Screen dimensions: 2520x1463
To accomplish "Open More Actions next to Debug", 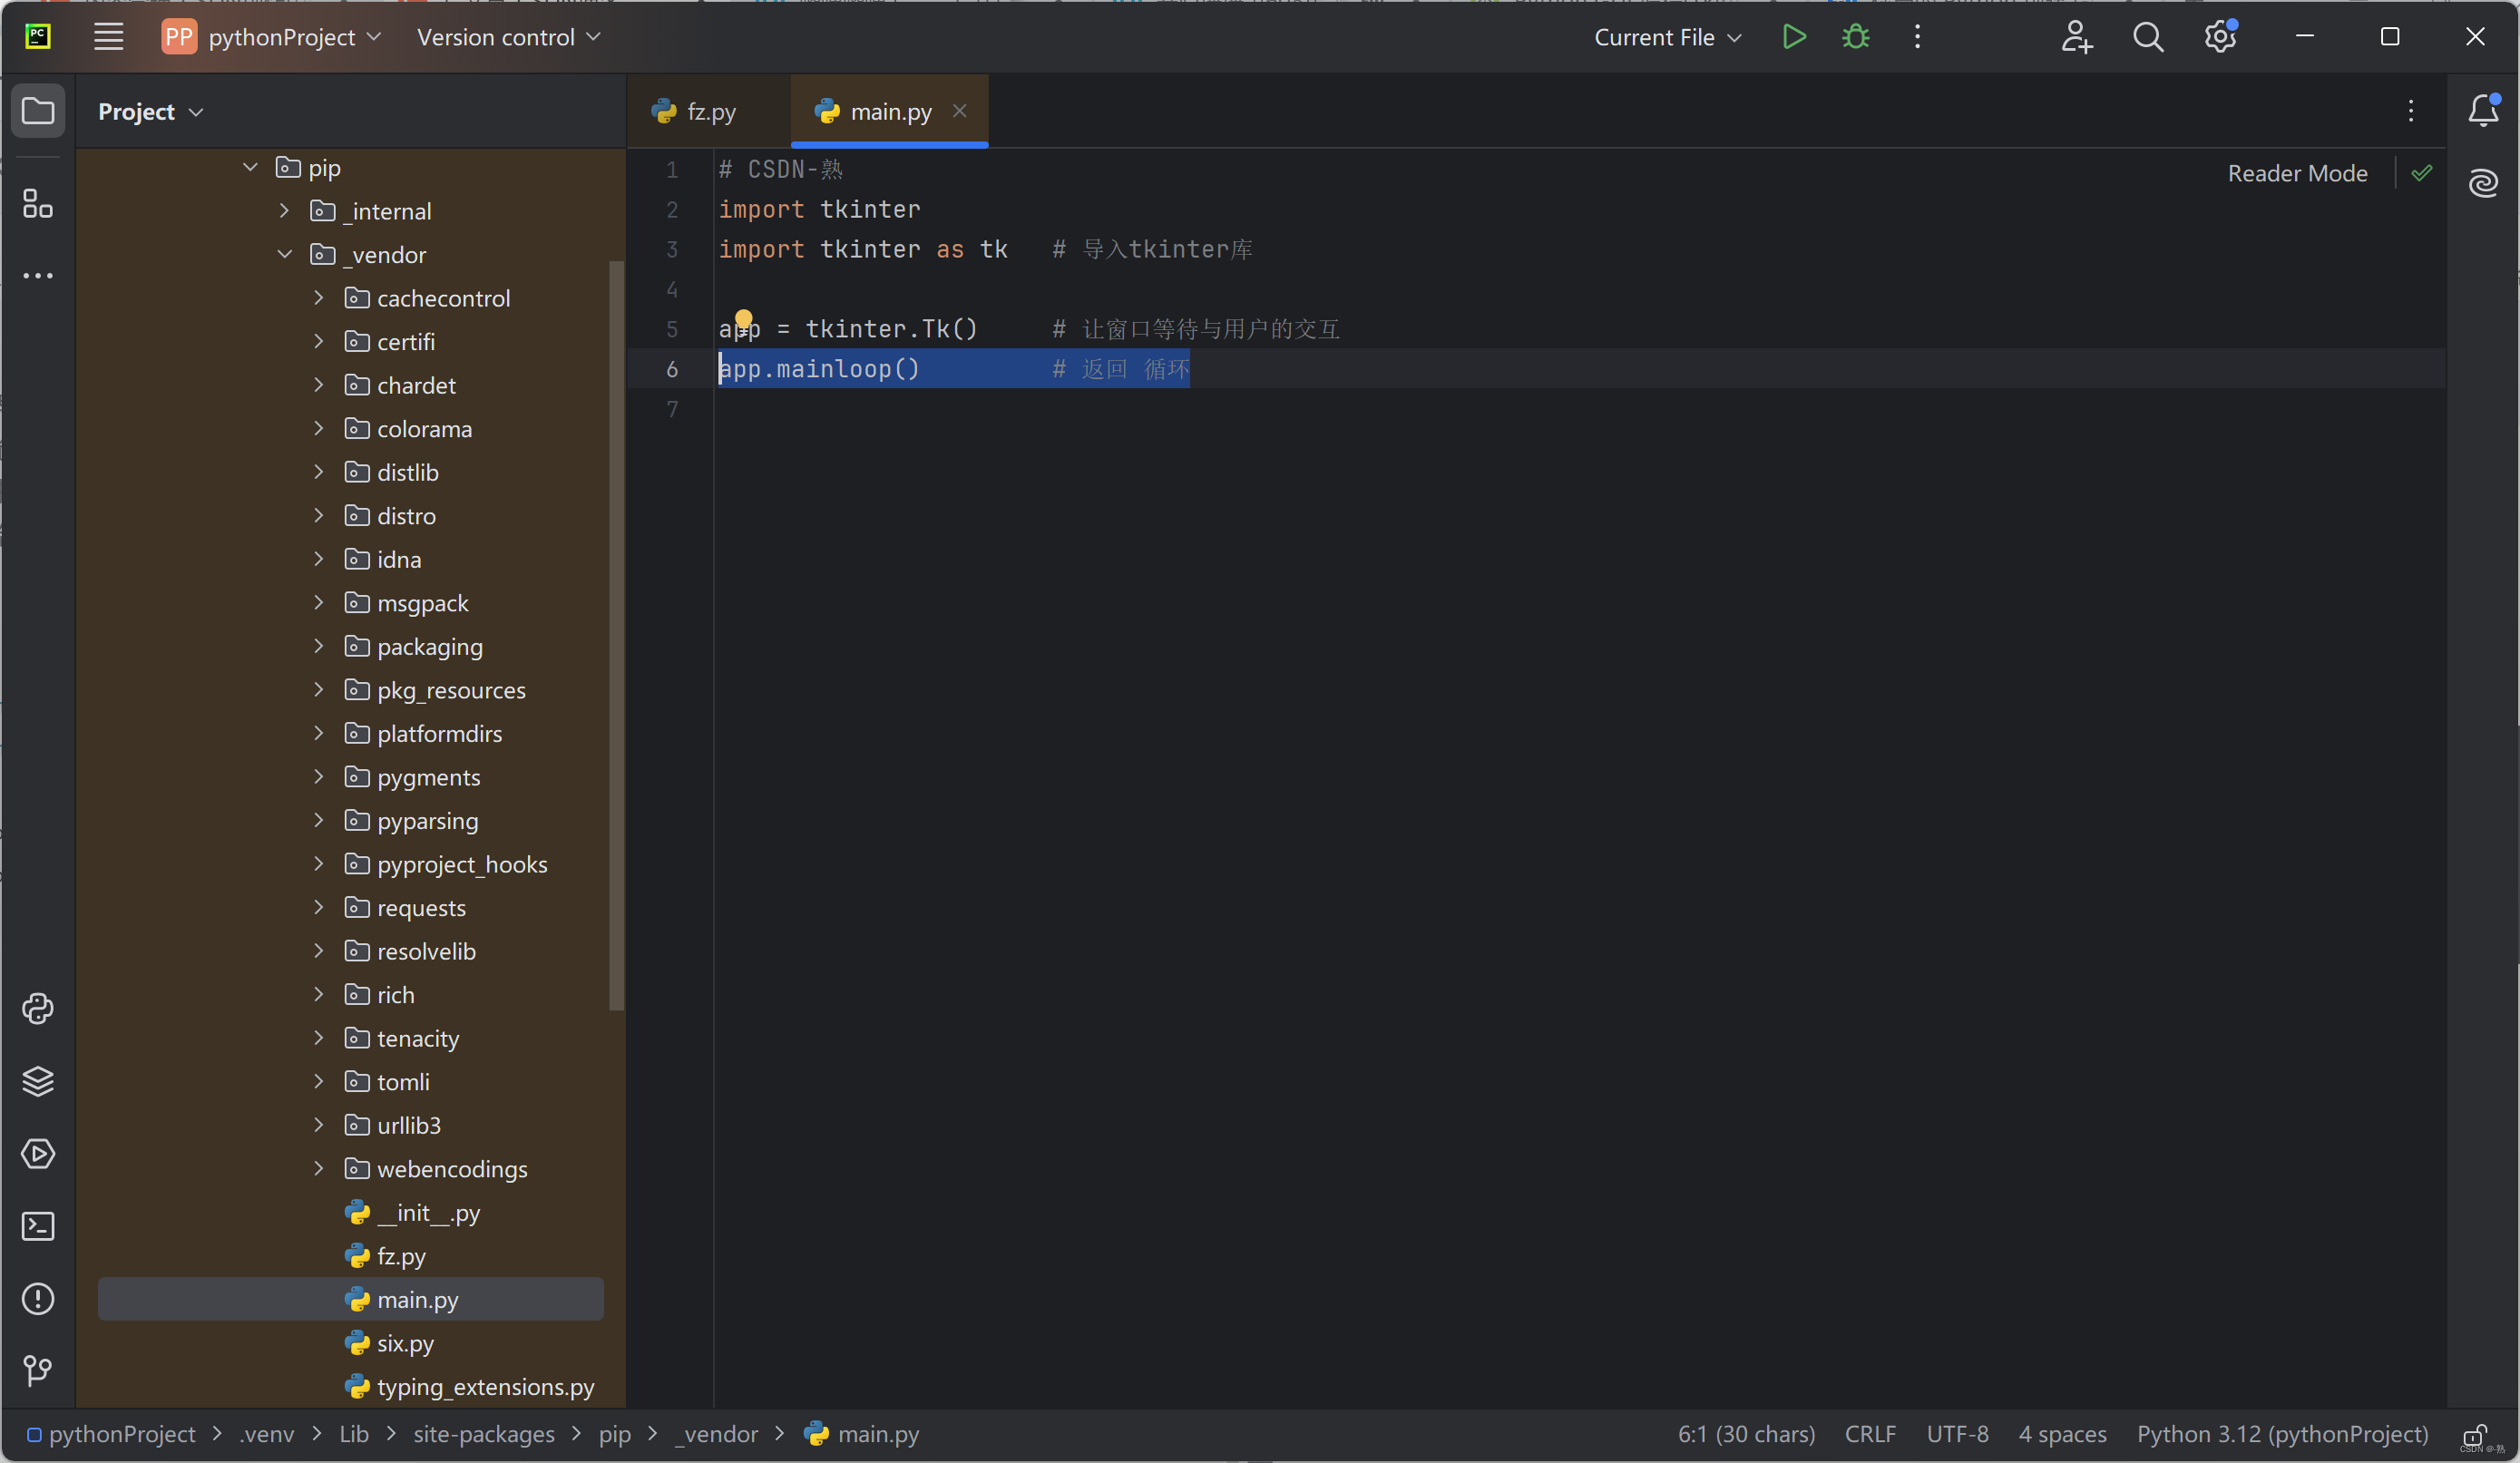I will [x=1917, y=37].
